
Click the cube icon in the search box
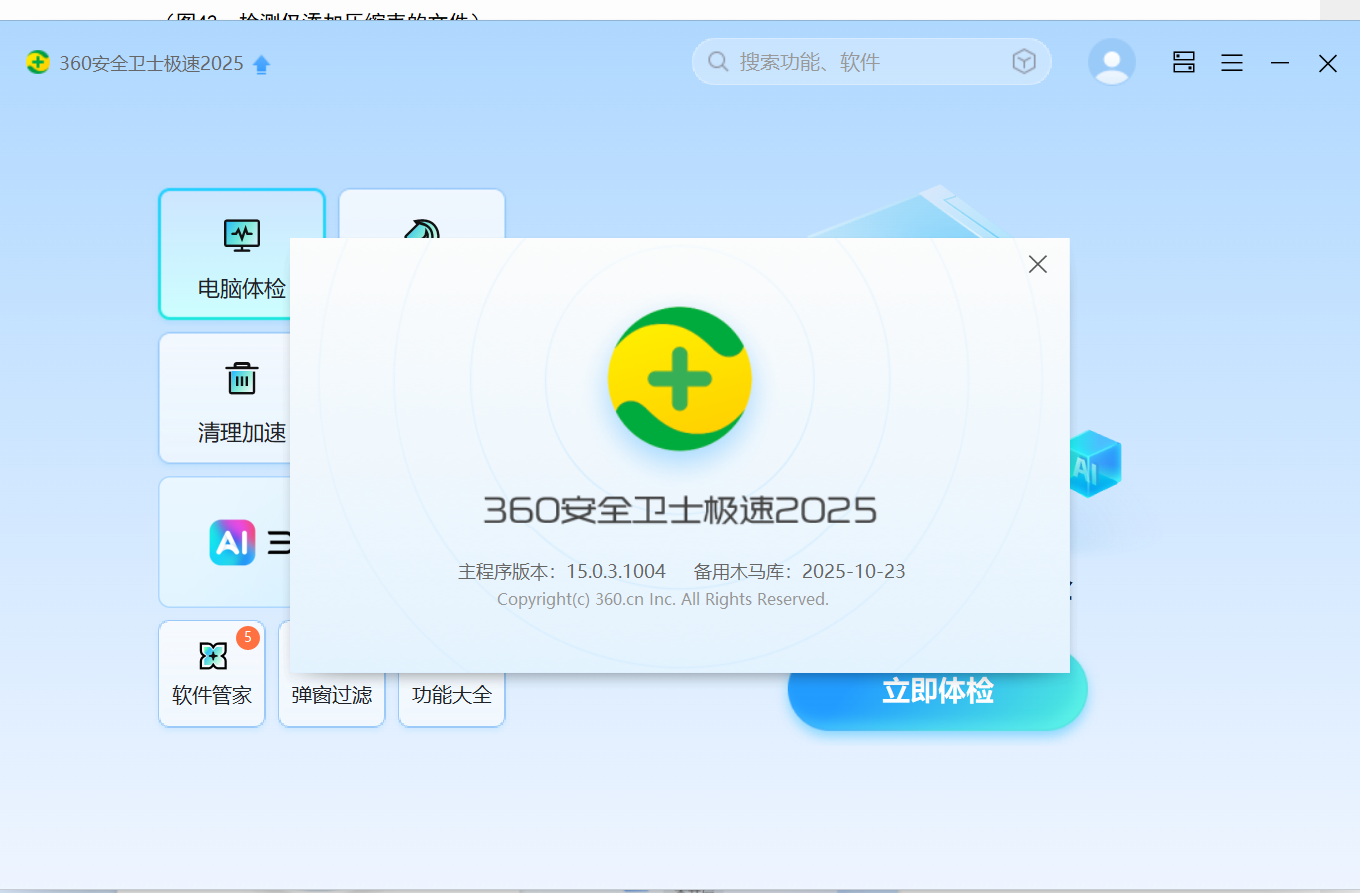(x=1024, y=62)
